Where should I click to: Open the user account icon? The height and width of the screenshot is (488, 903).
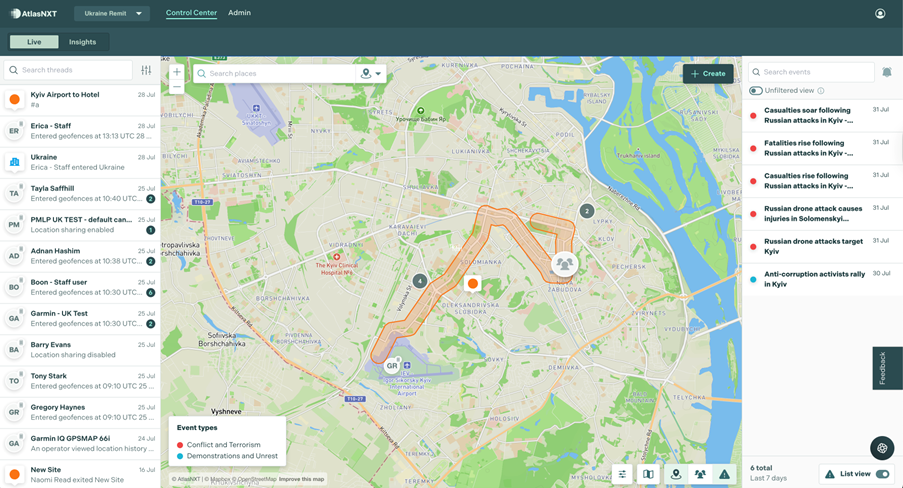(x=880, y=13)
